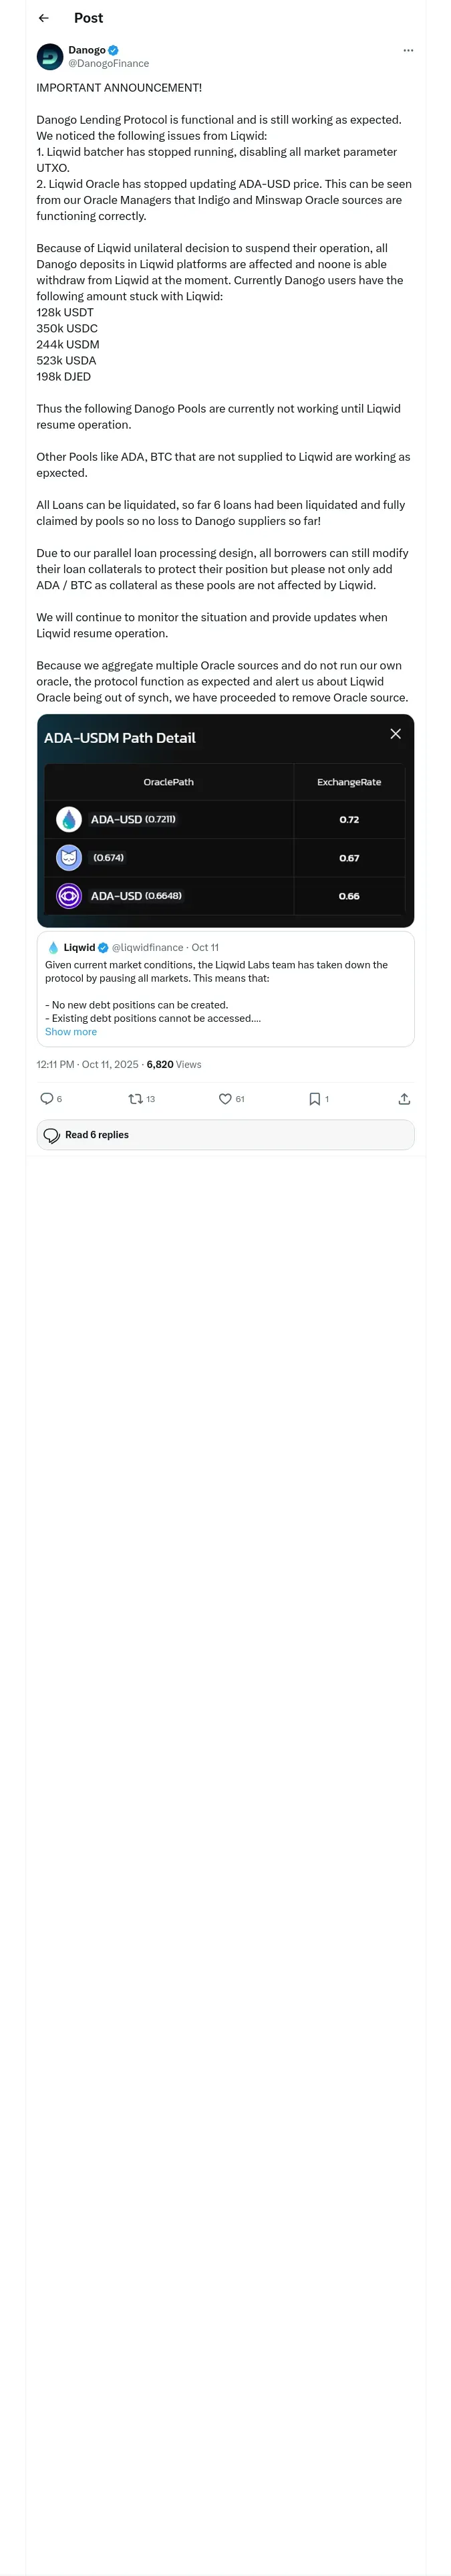
Task: Share the post via share icon
Action: coord(404,1099)
